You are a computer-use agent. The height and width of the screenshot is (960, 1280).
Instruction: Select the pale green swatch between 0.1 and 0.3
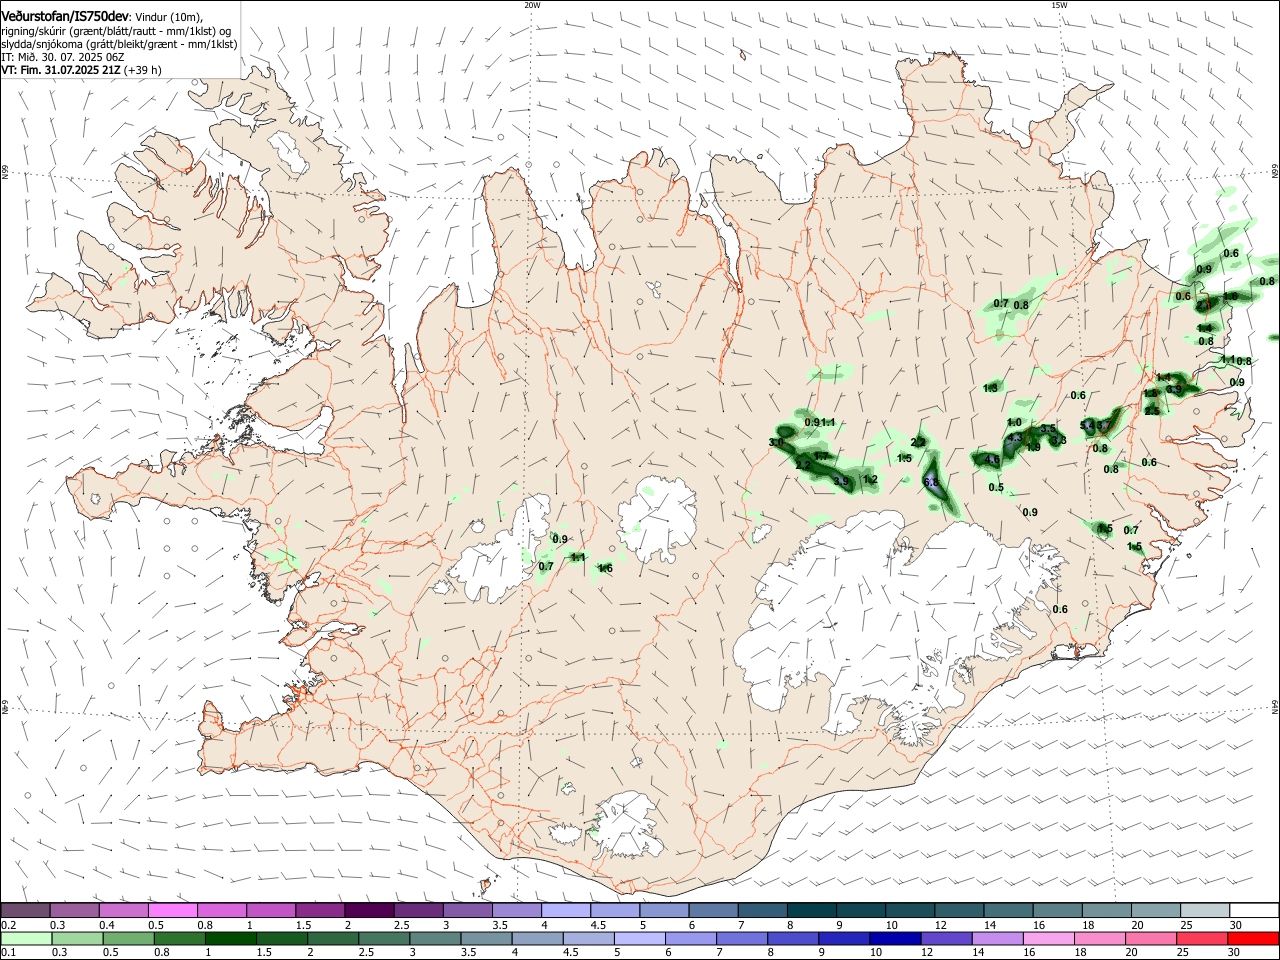[25, 938]
